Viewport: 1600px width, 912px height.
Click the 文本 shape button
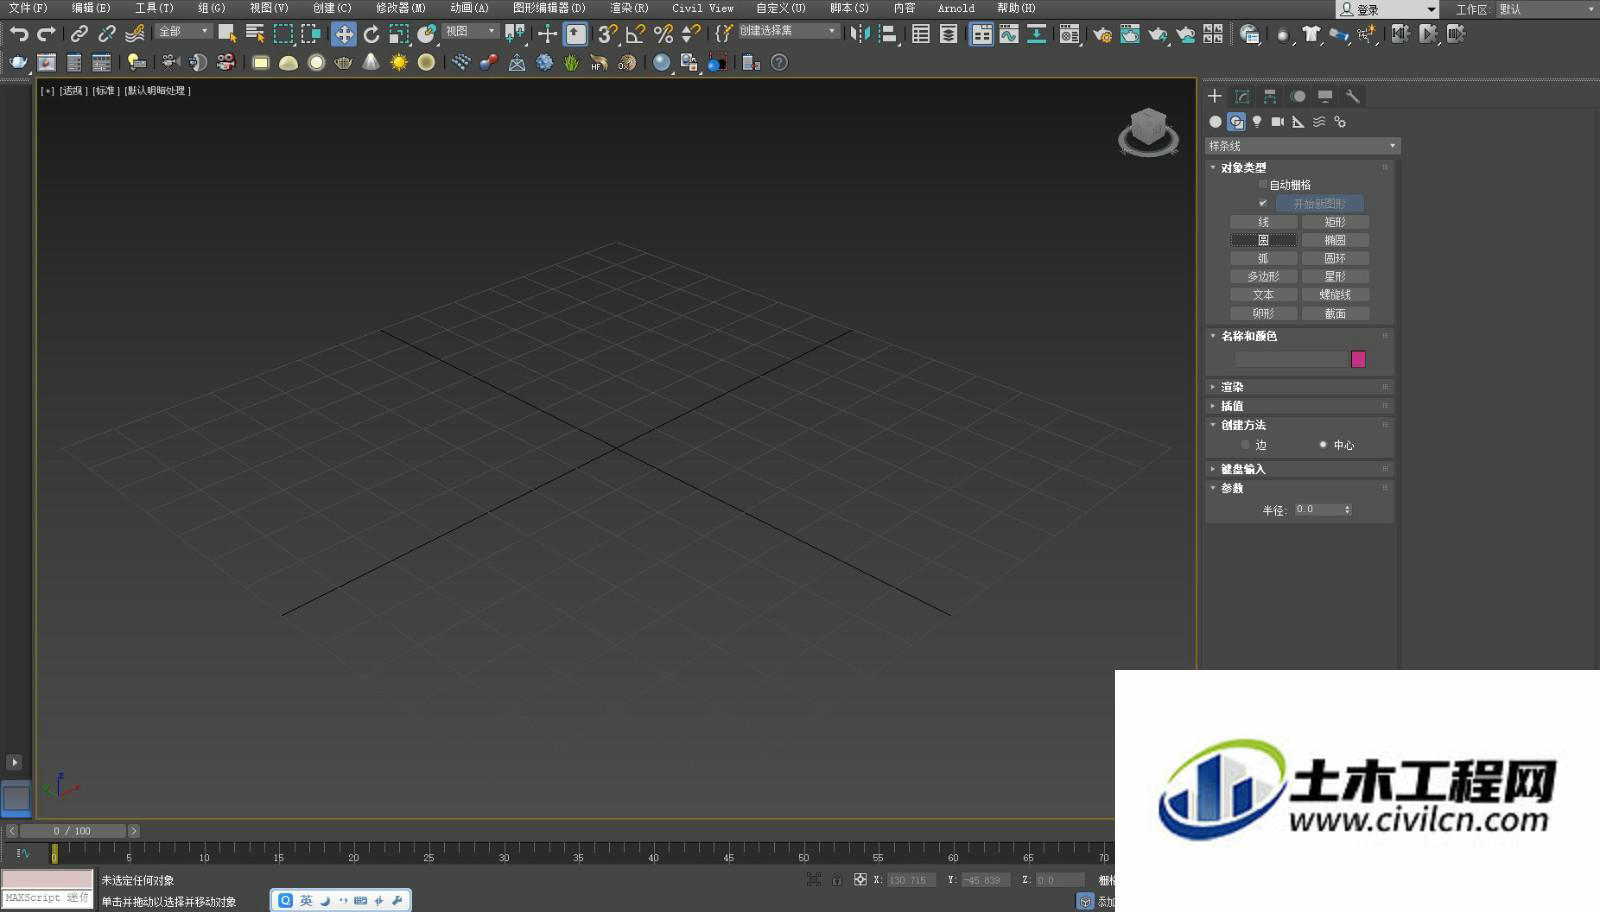1263,295
